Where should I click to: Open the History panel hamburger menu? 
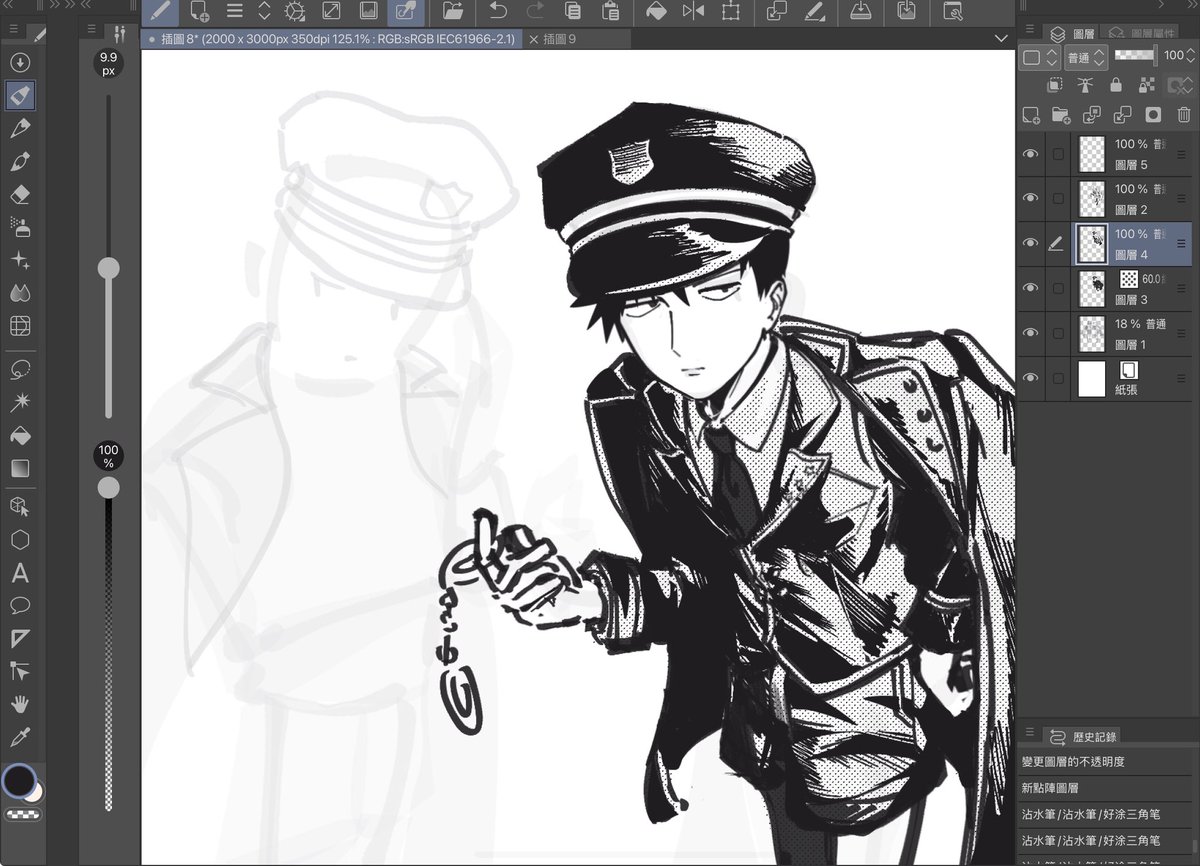tap(1028, 734)
